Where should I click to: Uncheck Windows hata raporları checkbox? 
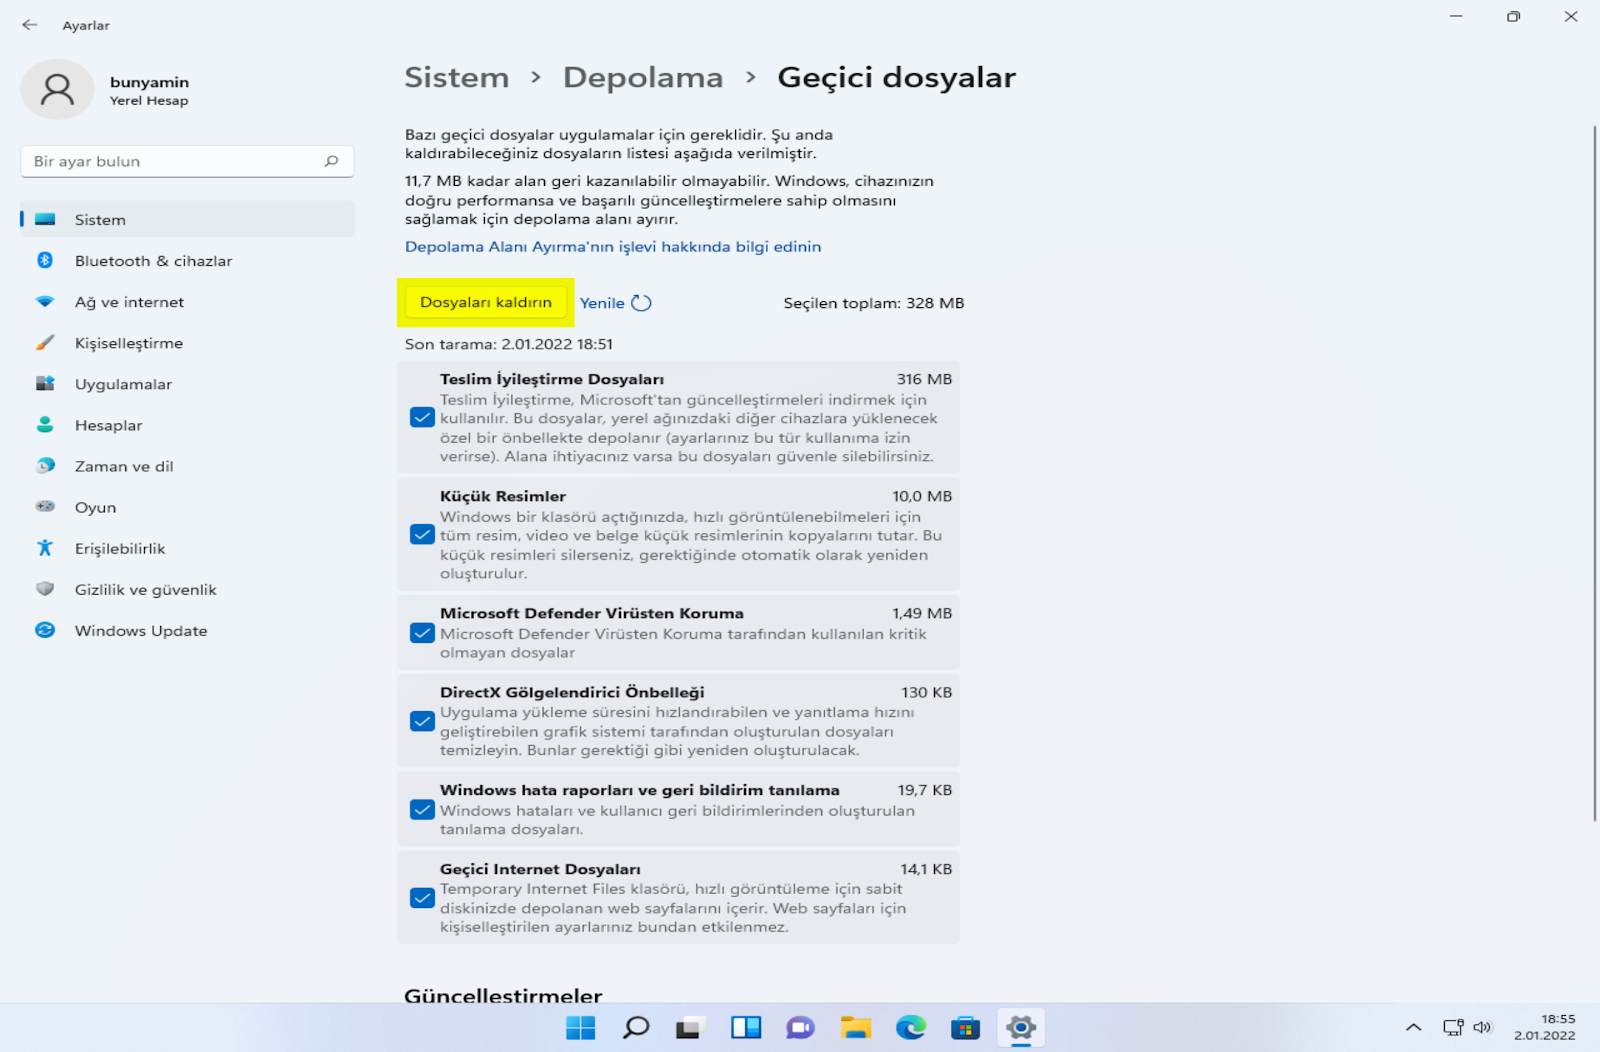tap(422, 810)
